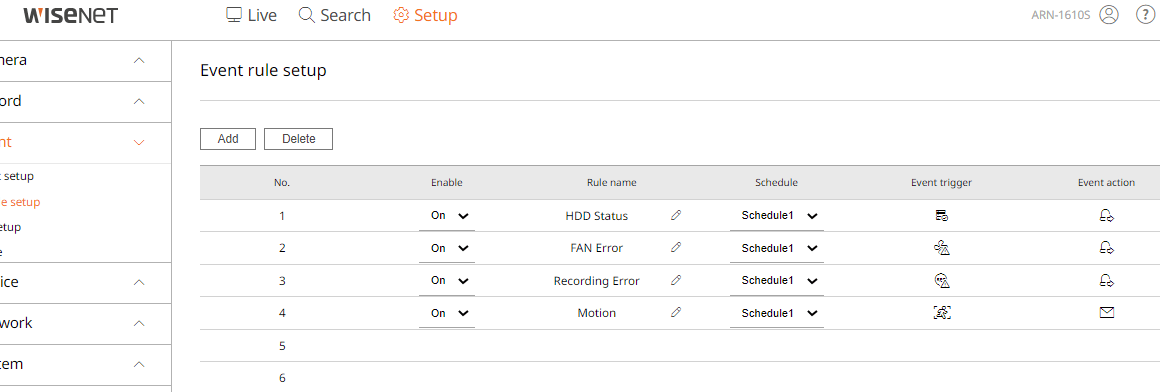This screenshot has width=1160, height=392.
Task: Click Motion rule email action icon
Action: tap(1106, 313)
